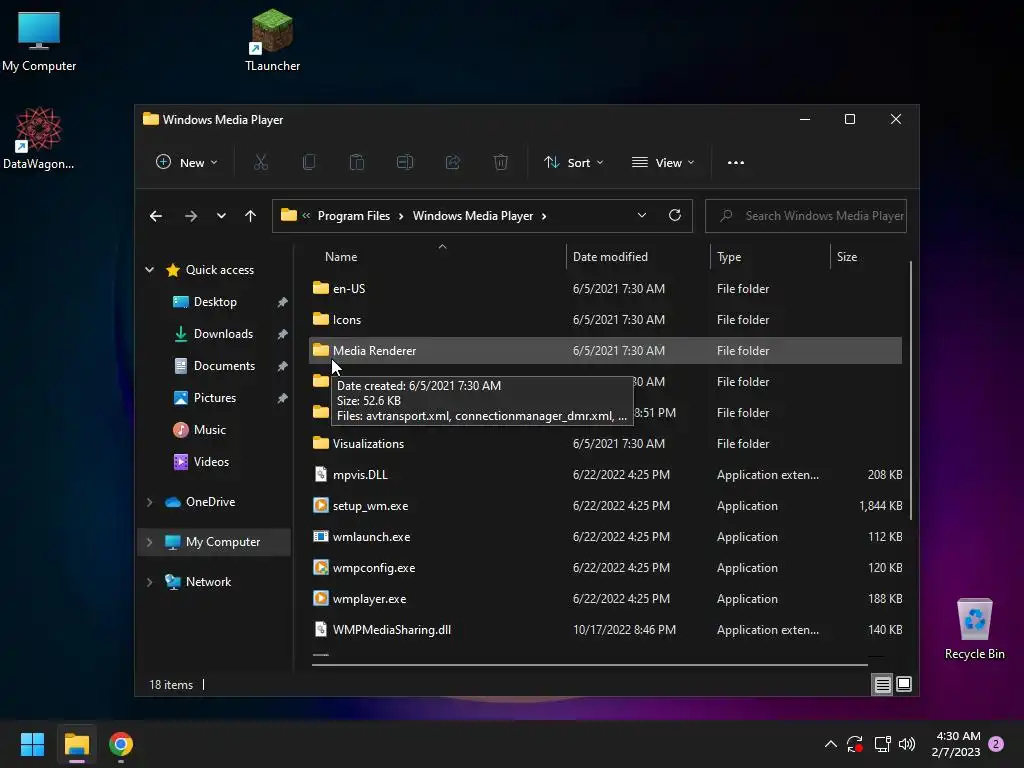This screenshot has height=768, width=1024.
Task: Collapse the Quick access tree
Action: pos(150,270)
